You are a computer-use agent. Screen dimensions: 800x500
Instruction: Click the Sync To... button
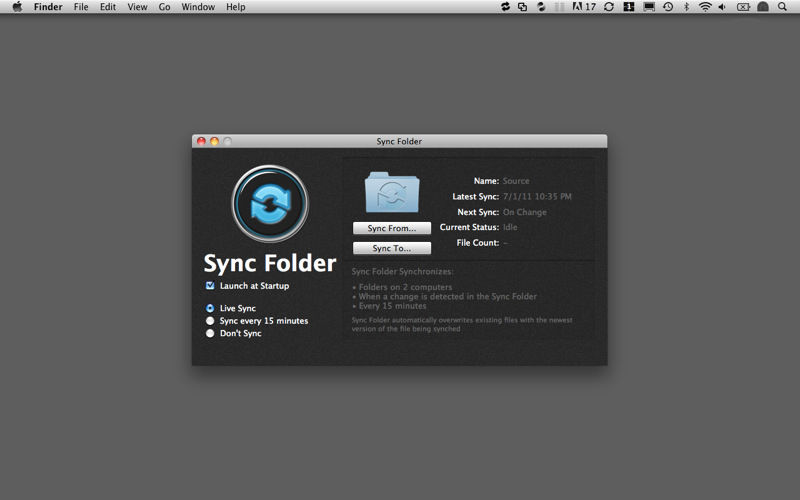click(x=392, y=248)
